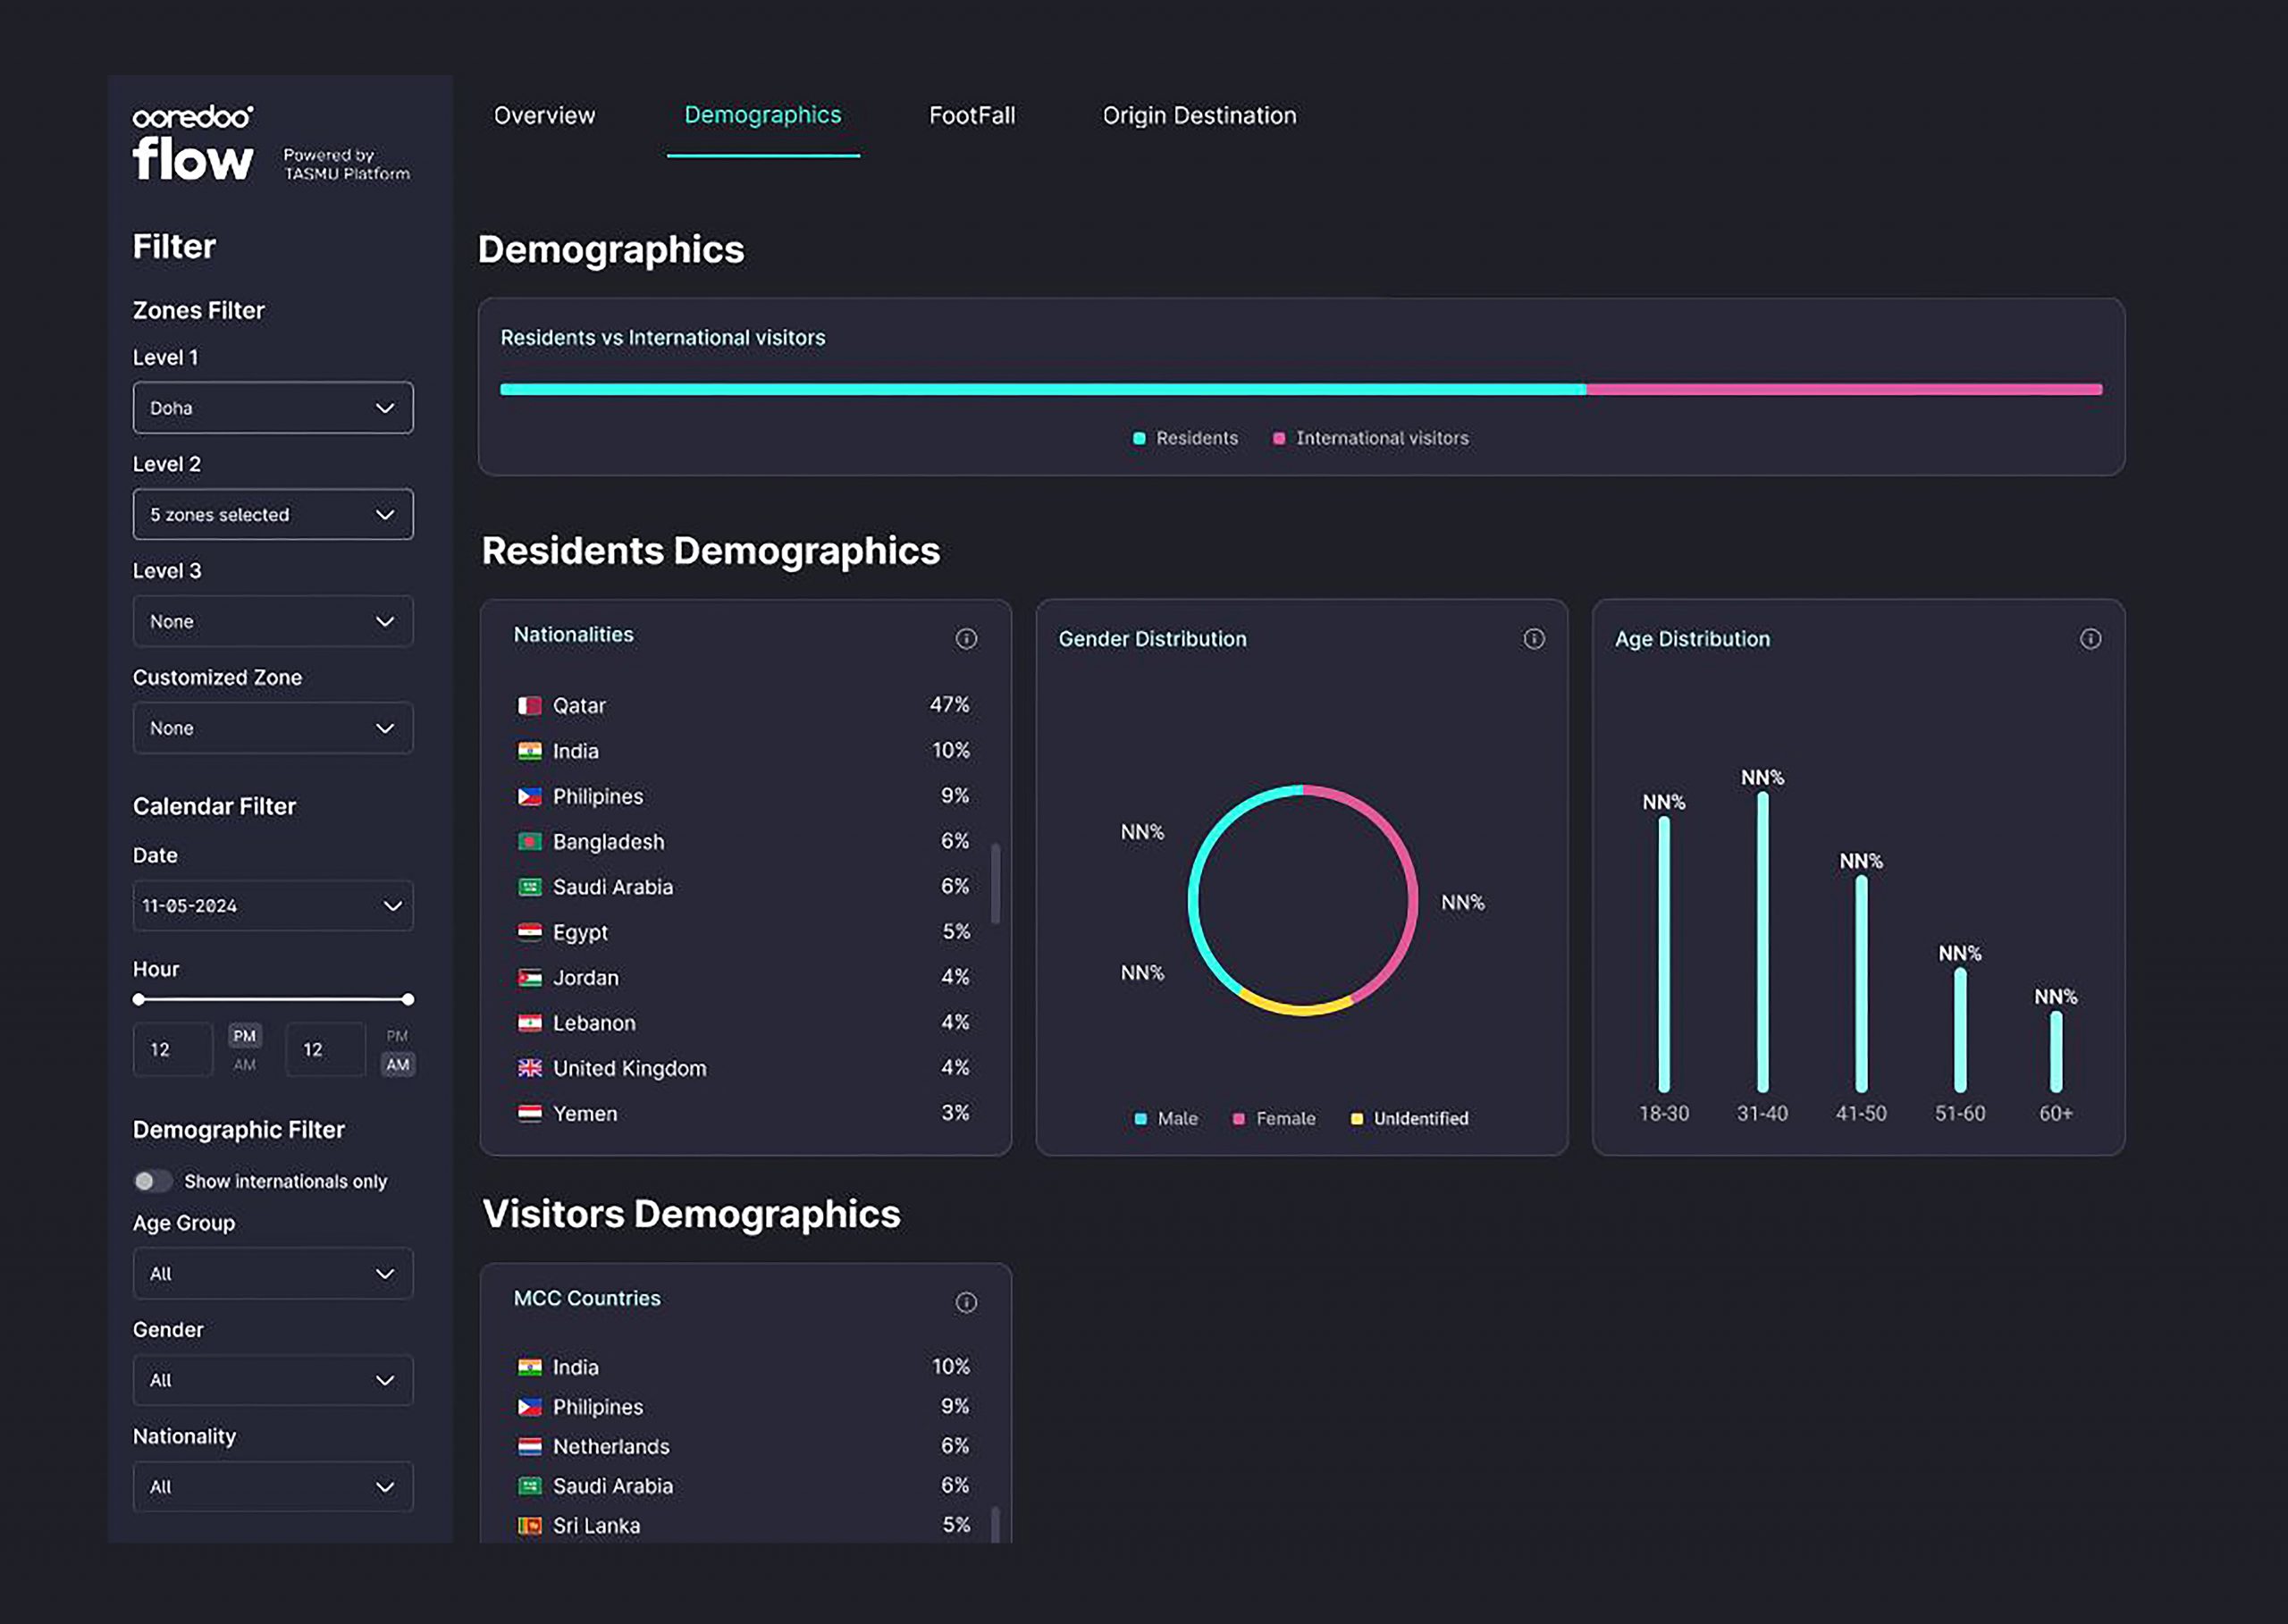Click the Ooredoo flow logo
The width and height of the screenshot is (2288, 1624).
tap(193, 143)
